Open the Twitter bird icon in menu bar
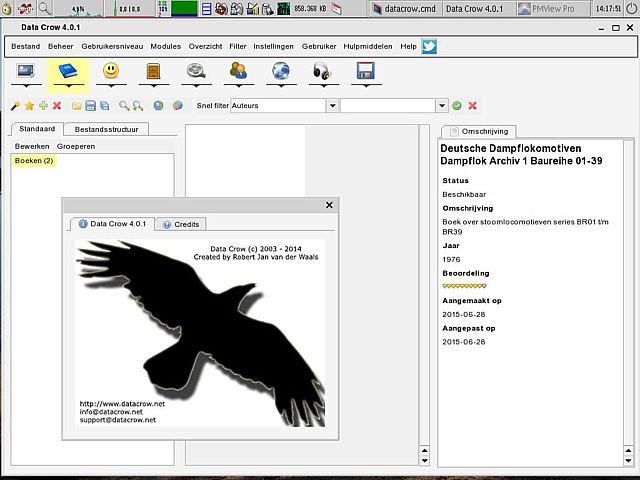Viewport: 640px width, 480px height. pos(429,46)
